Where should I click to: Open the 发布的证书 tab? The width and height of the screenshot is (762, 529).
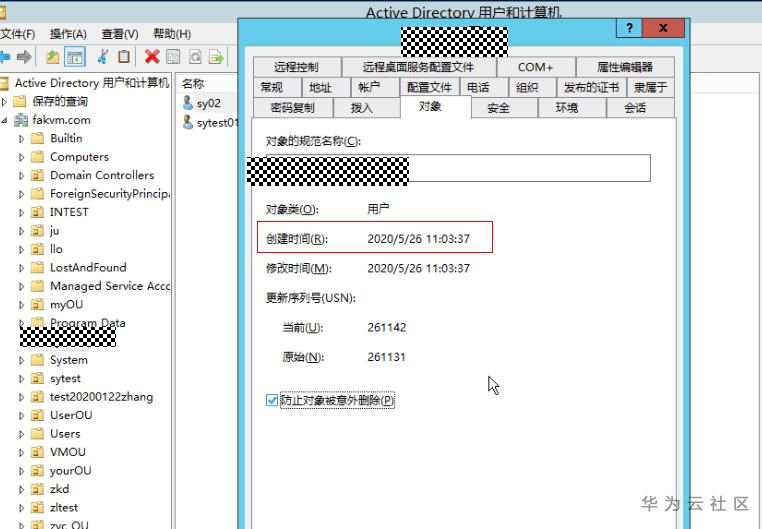click(x=591, y=87)
